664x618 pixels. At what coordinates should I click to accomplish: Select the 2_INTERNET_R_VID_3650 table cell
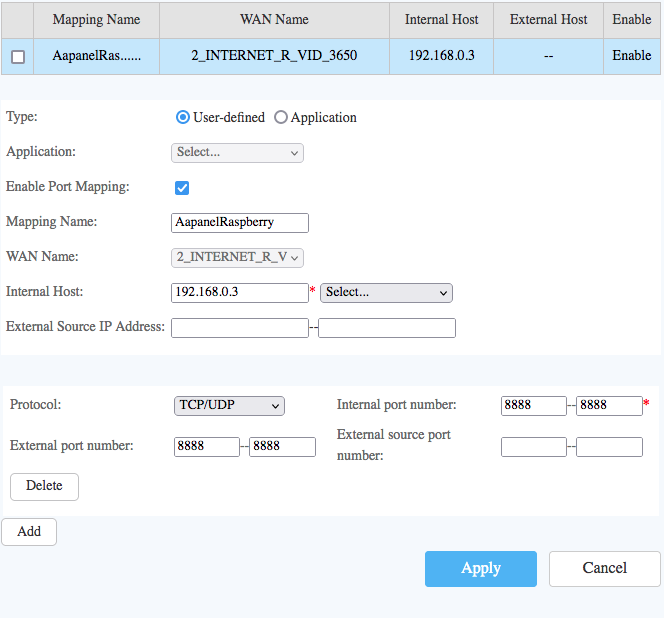click(x=274, y=56)
